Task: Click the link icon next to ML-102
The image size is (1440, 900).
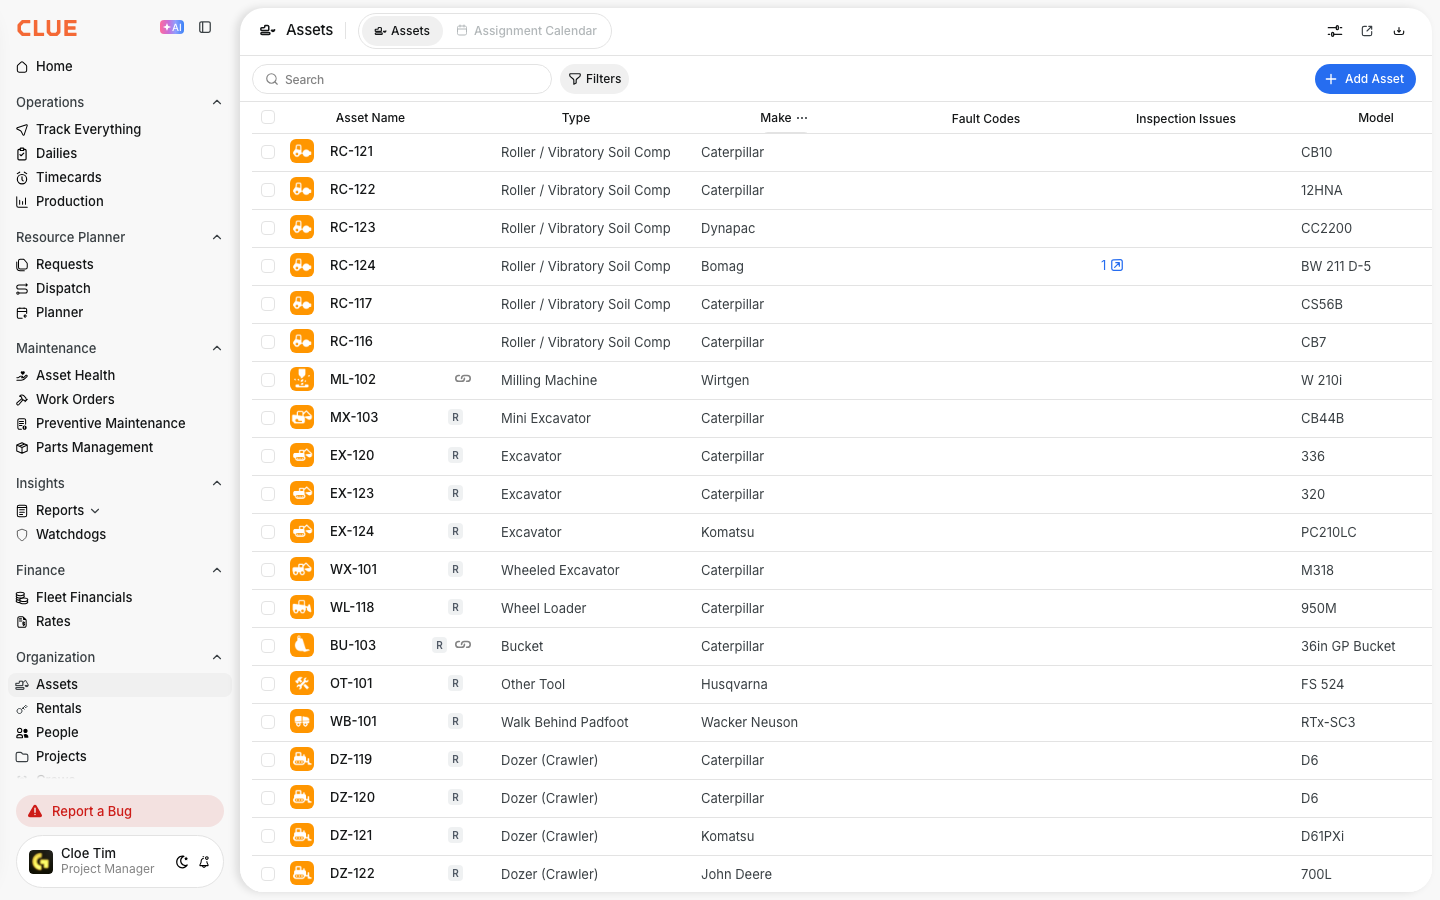Action: point(463,379)
